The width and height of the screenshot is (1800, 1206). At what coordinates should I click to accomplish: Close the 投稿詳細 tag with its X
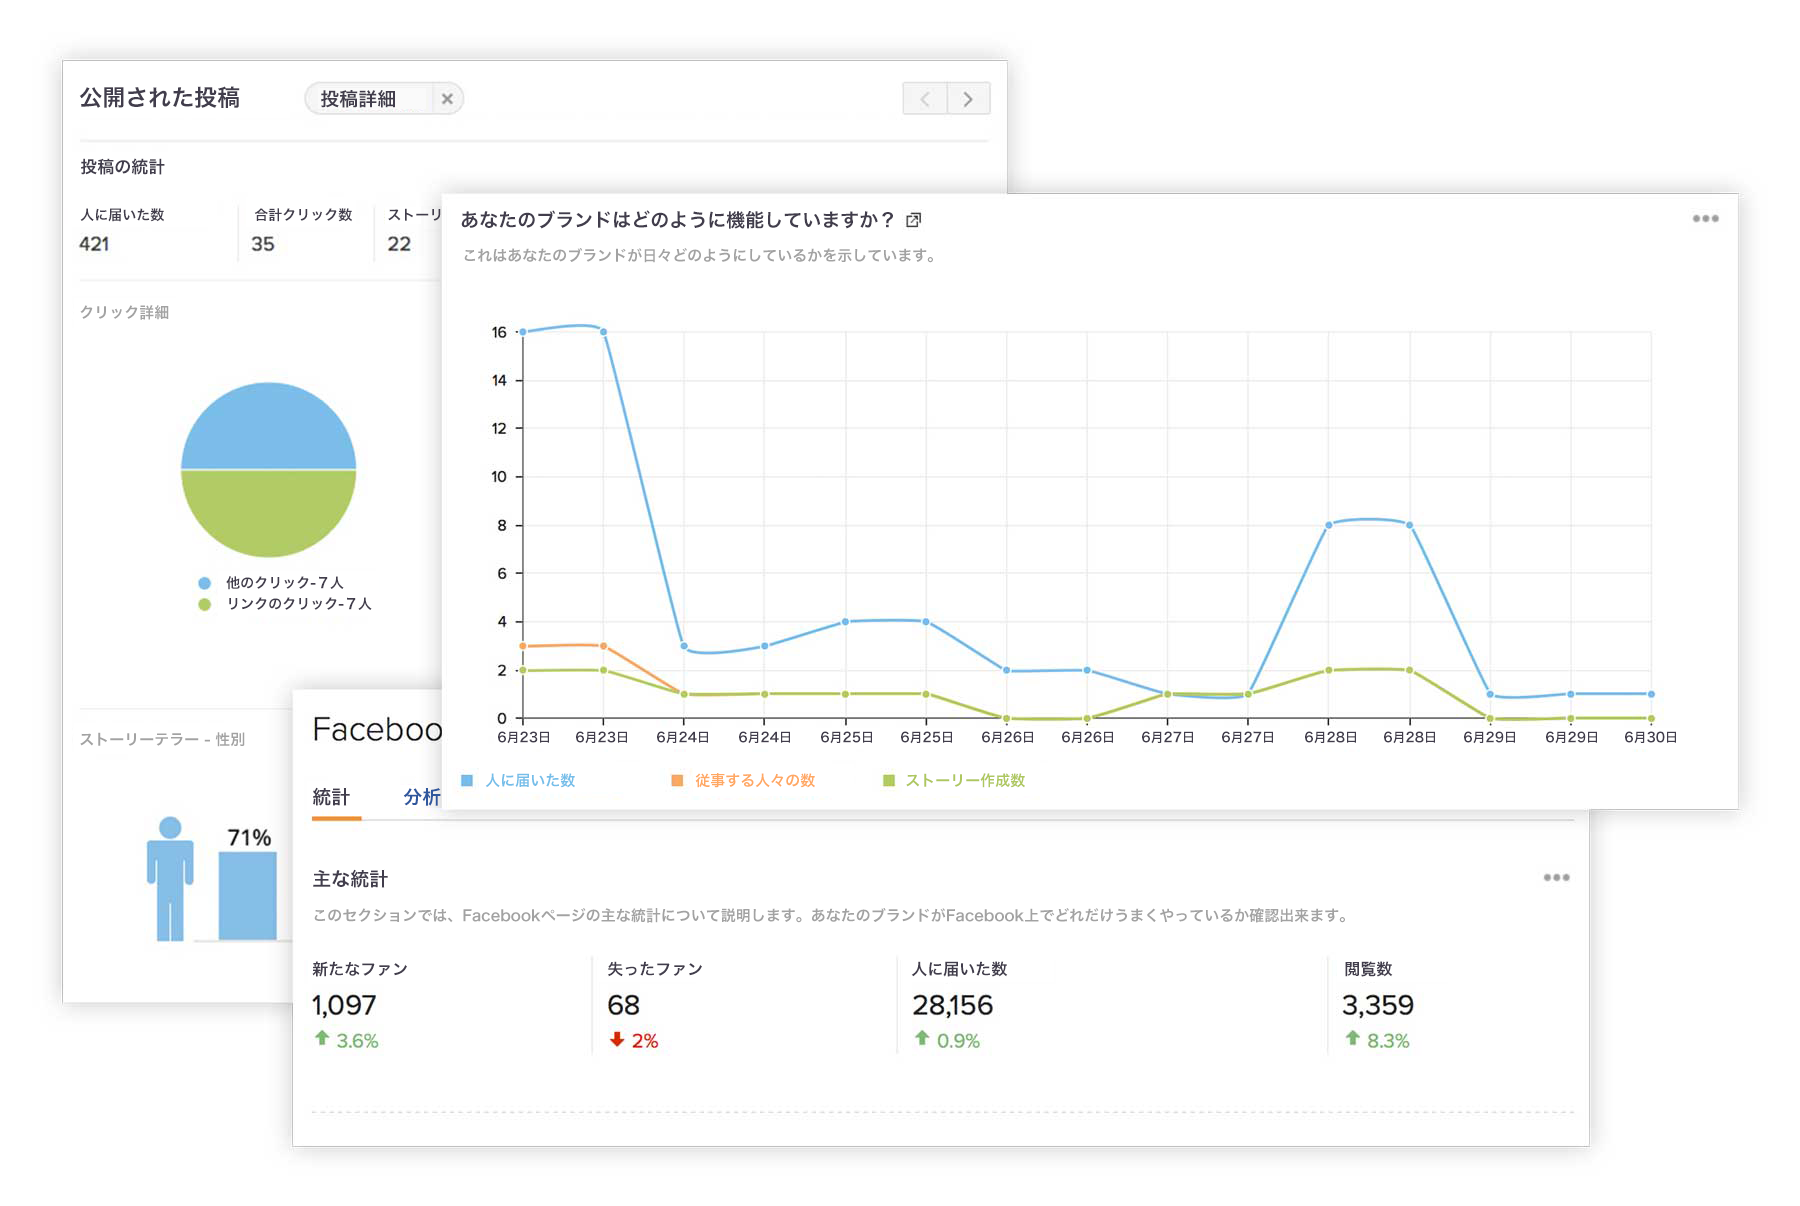pos(447,99)
